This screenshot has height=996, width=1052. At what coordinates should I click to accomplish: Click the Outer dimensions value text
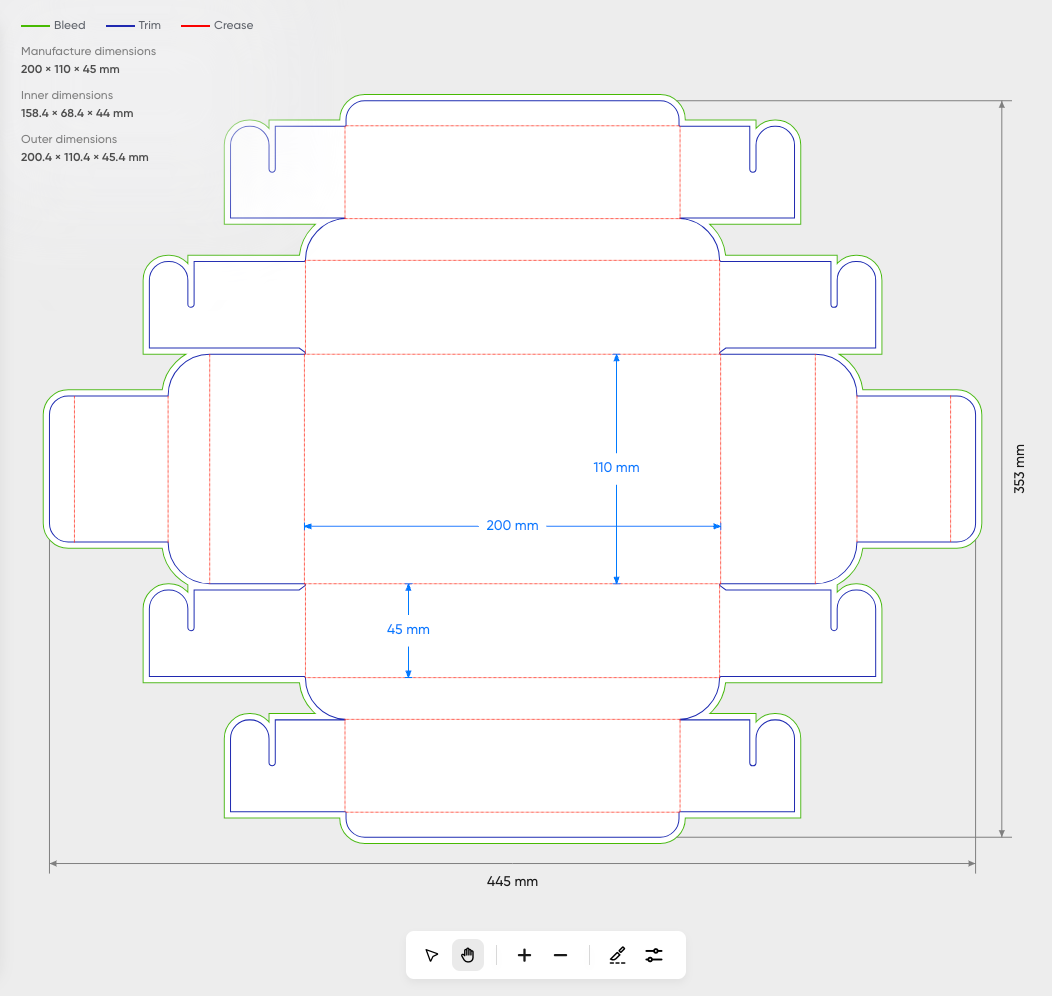[85, 157]
